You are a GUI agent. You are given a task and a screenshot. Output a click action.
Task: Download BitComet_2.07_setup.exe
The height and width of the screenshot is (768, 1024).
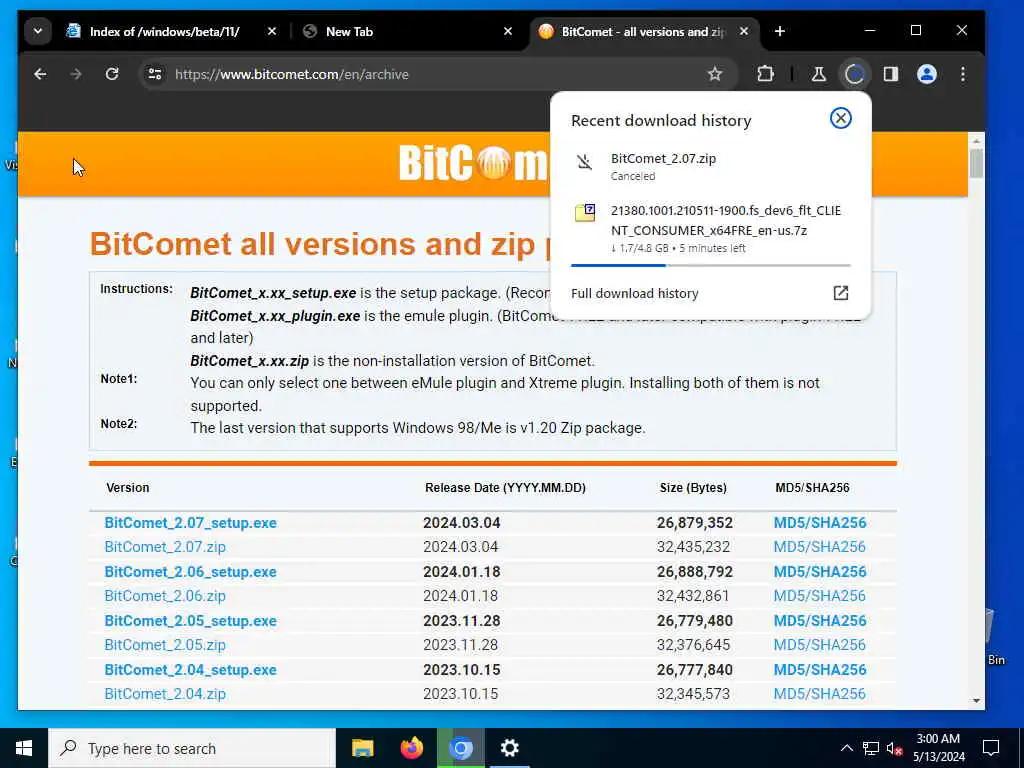(x=191, y=523)
